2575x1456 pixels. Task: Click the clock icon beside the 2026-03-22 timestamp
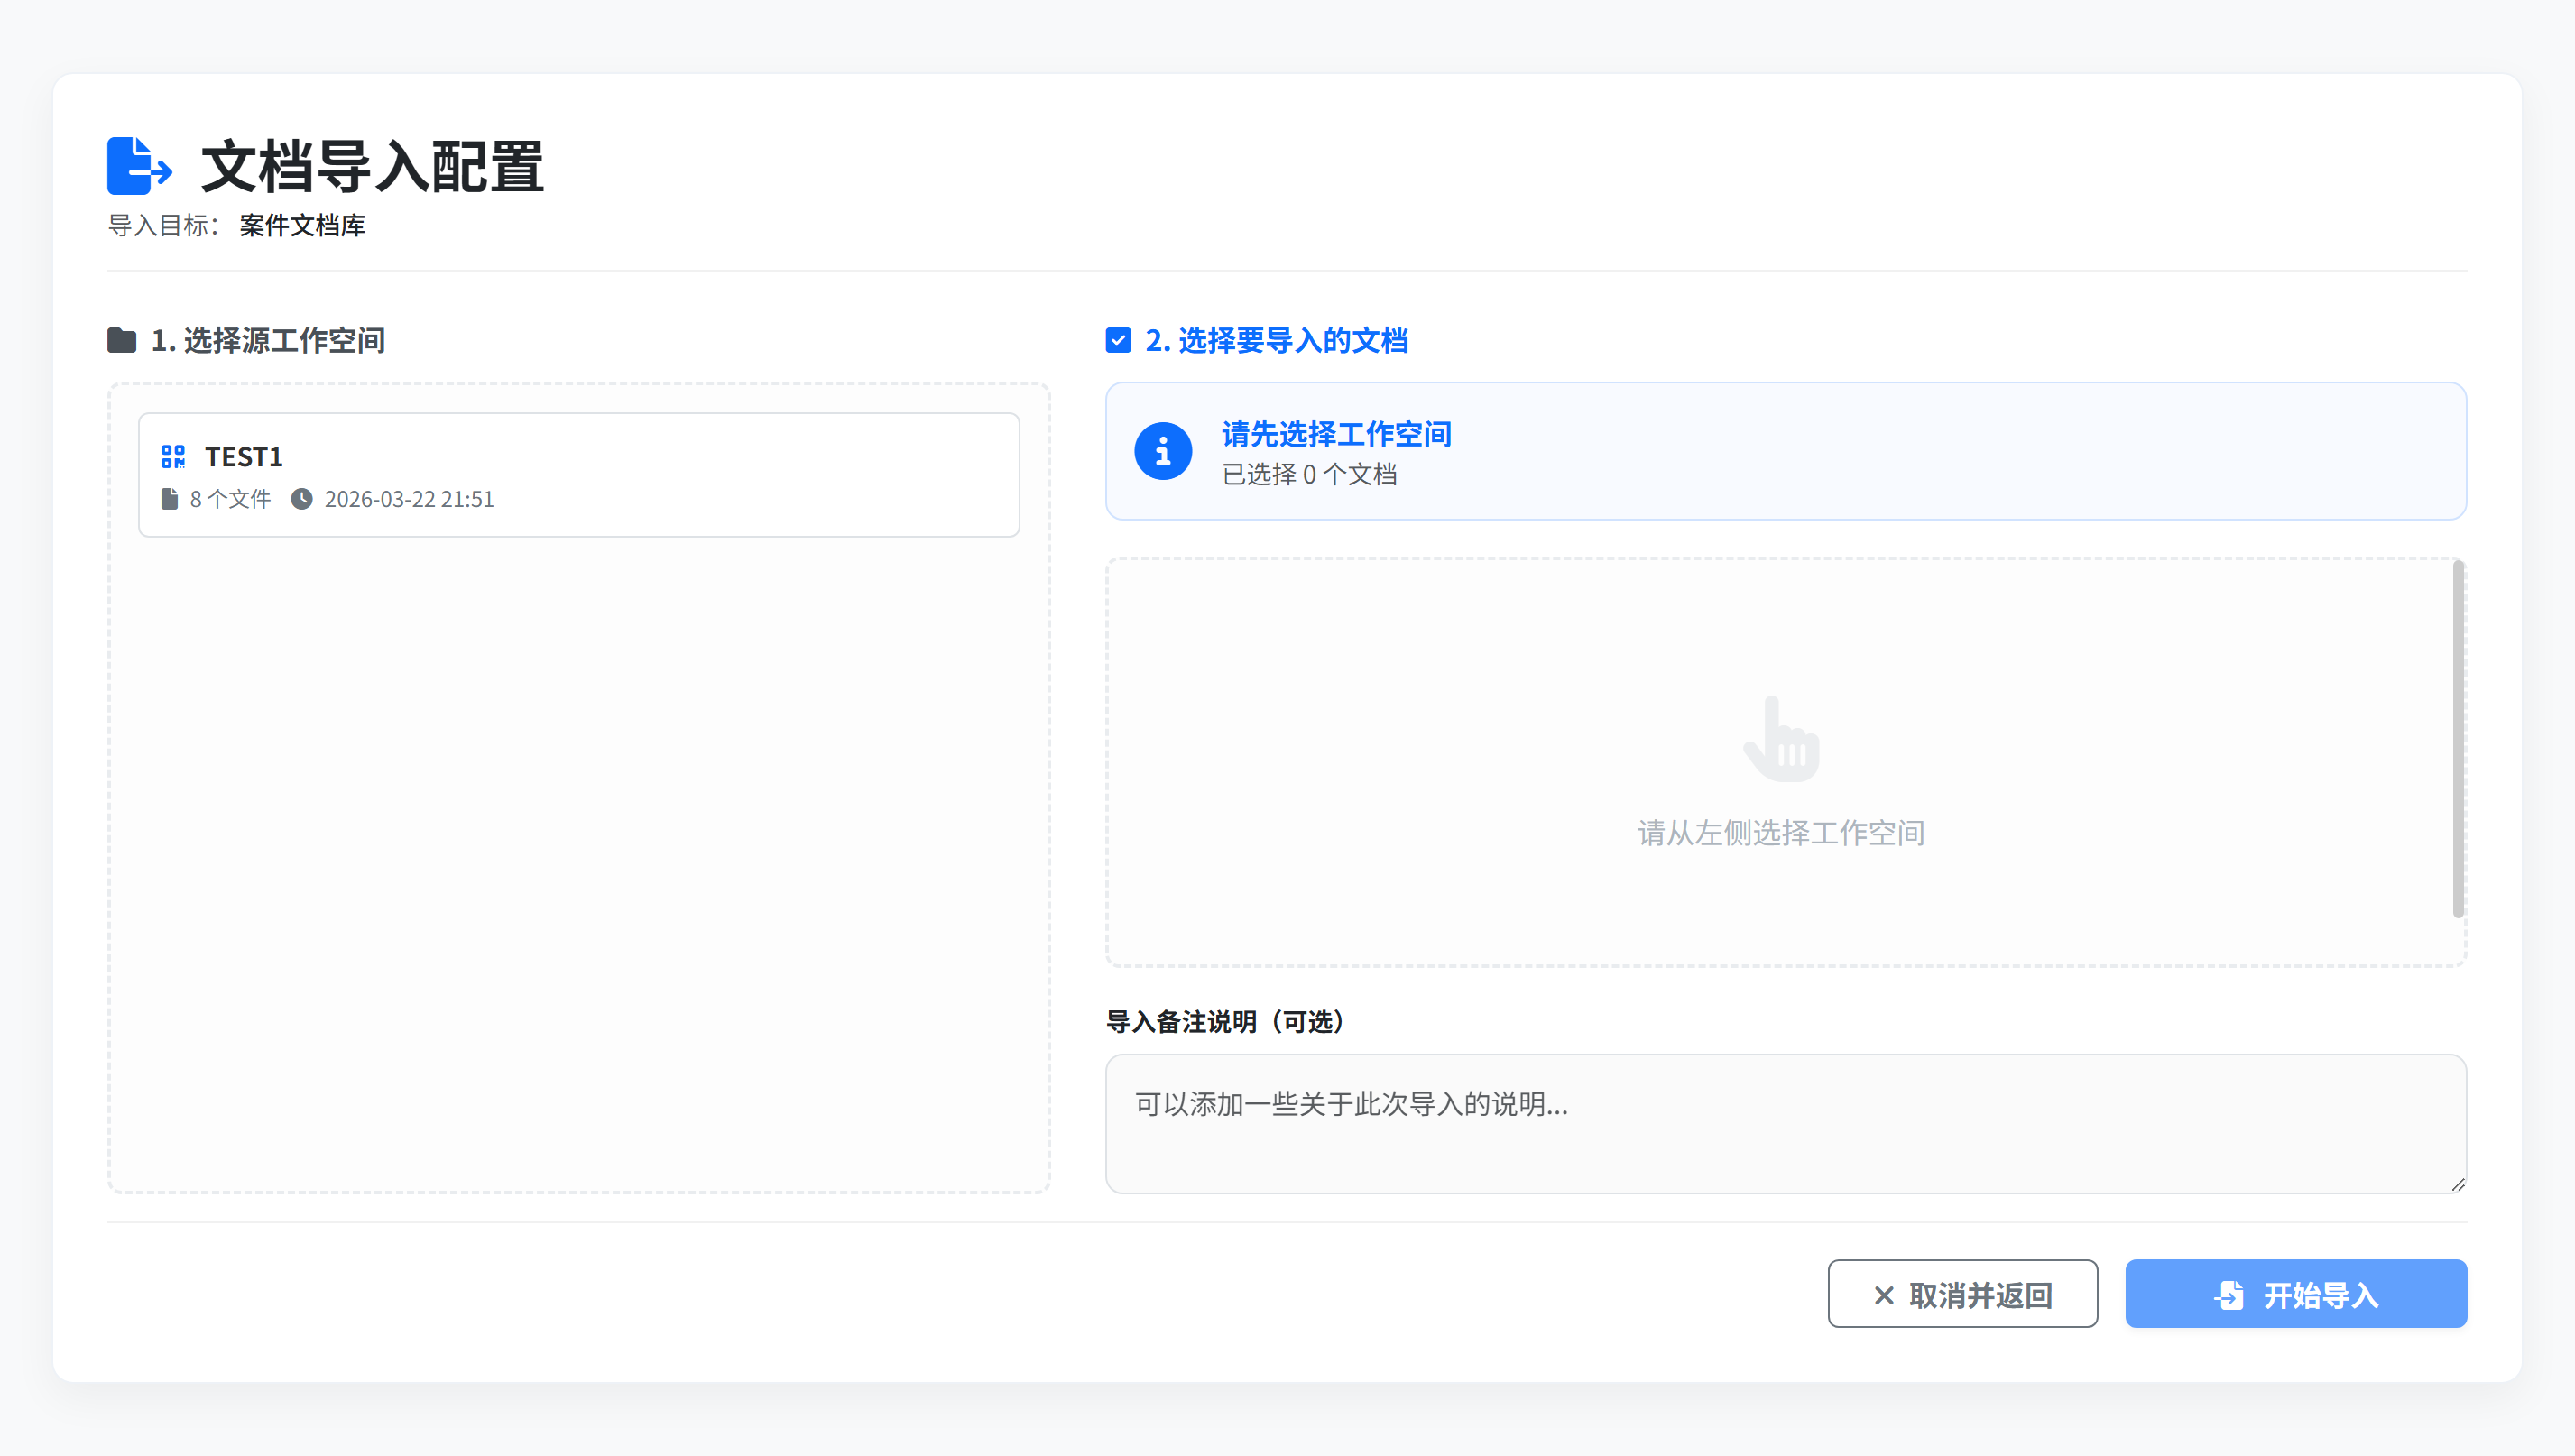coord(303,499)
